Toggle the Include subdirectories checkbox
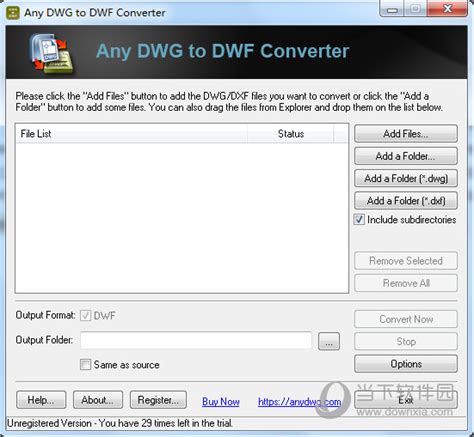 (x=359, y=220)
